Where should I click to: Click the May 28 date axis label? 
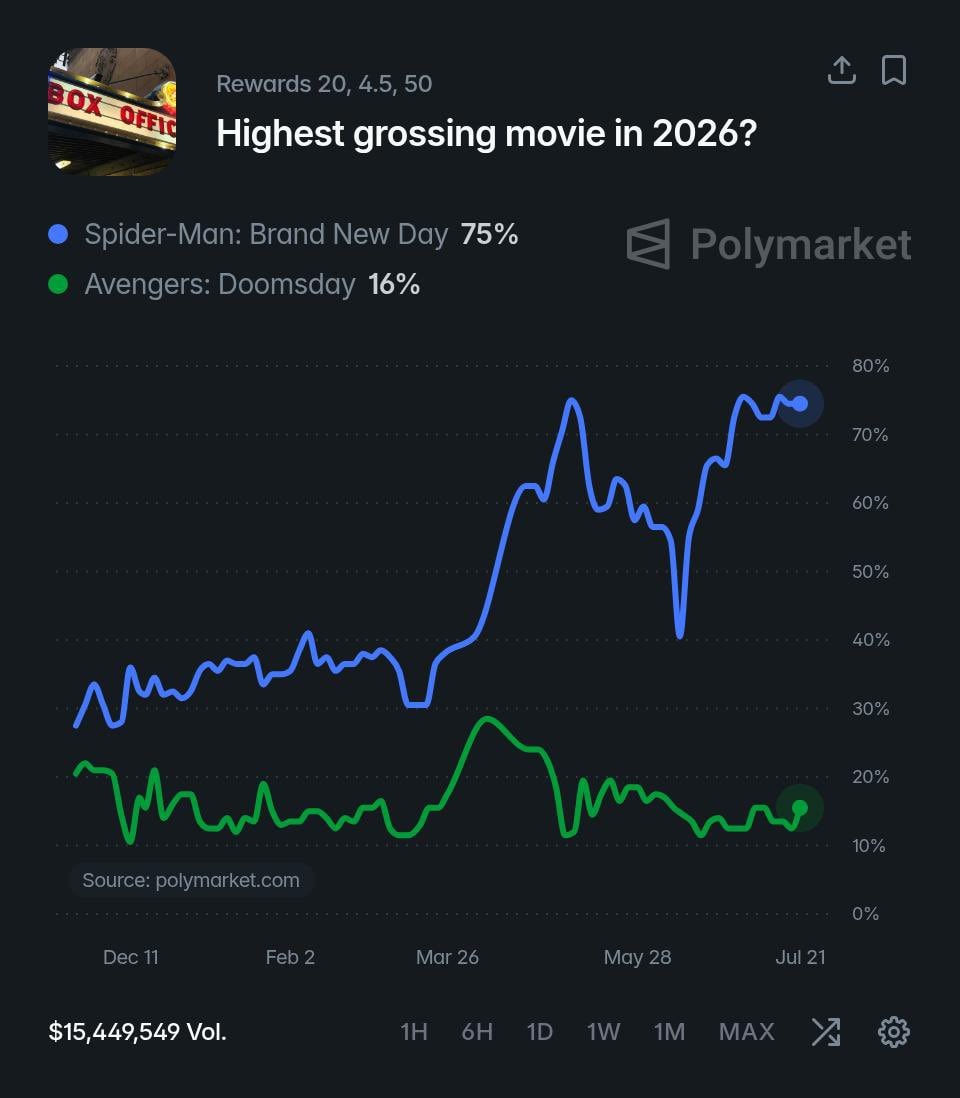[x=637, y=957]
